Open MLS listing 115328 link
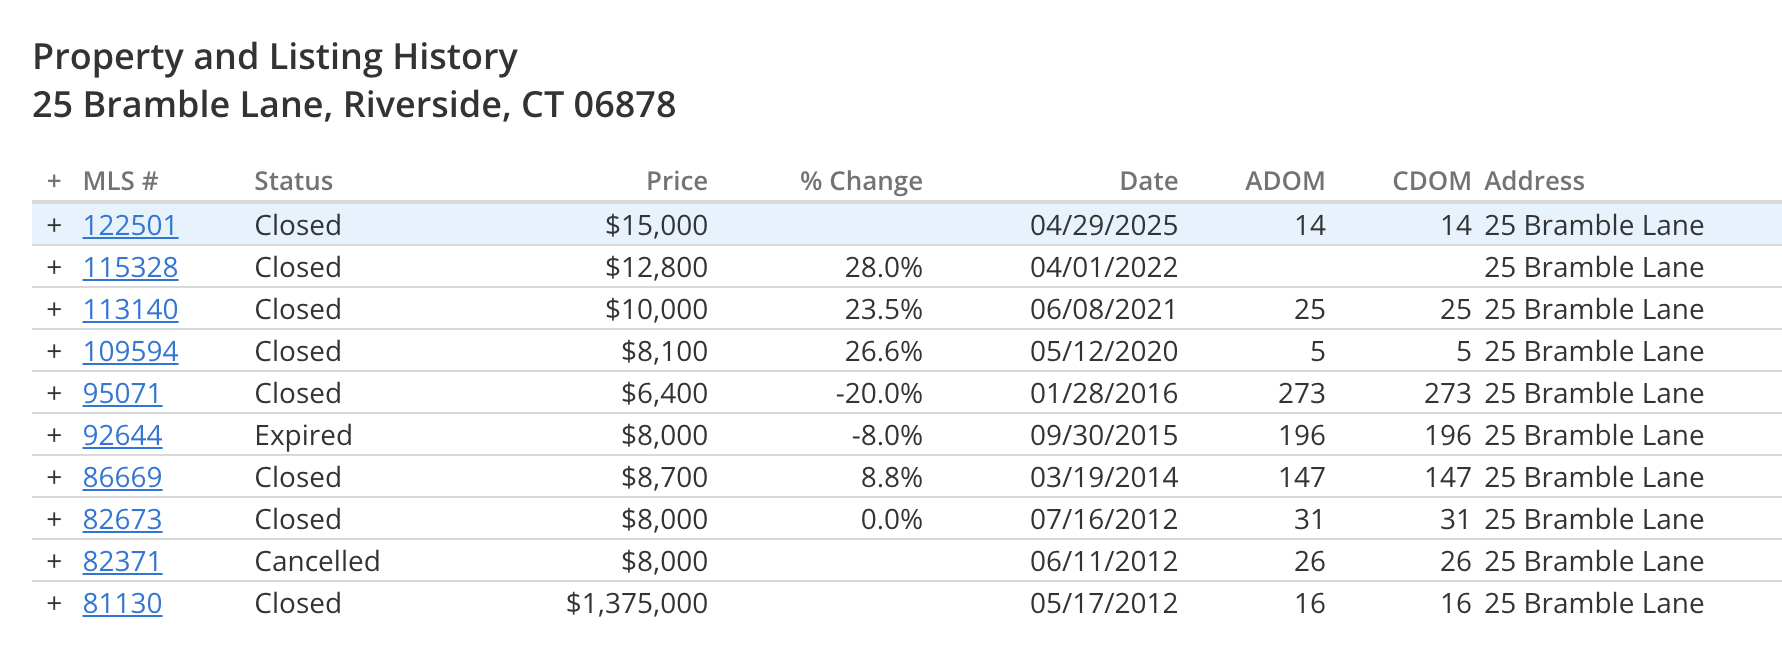Image resolution: width=1782 pixels, height=664 pixels. 130,267
